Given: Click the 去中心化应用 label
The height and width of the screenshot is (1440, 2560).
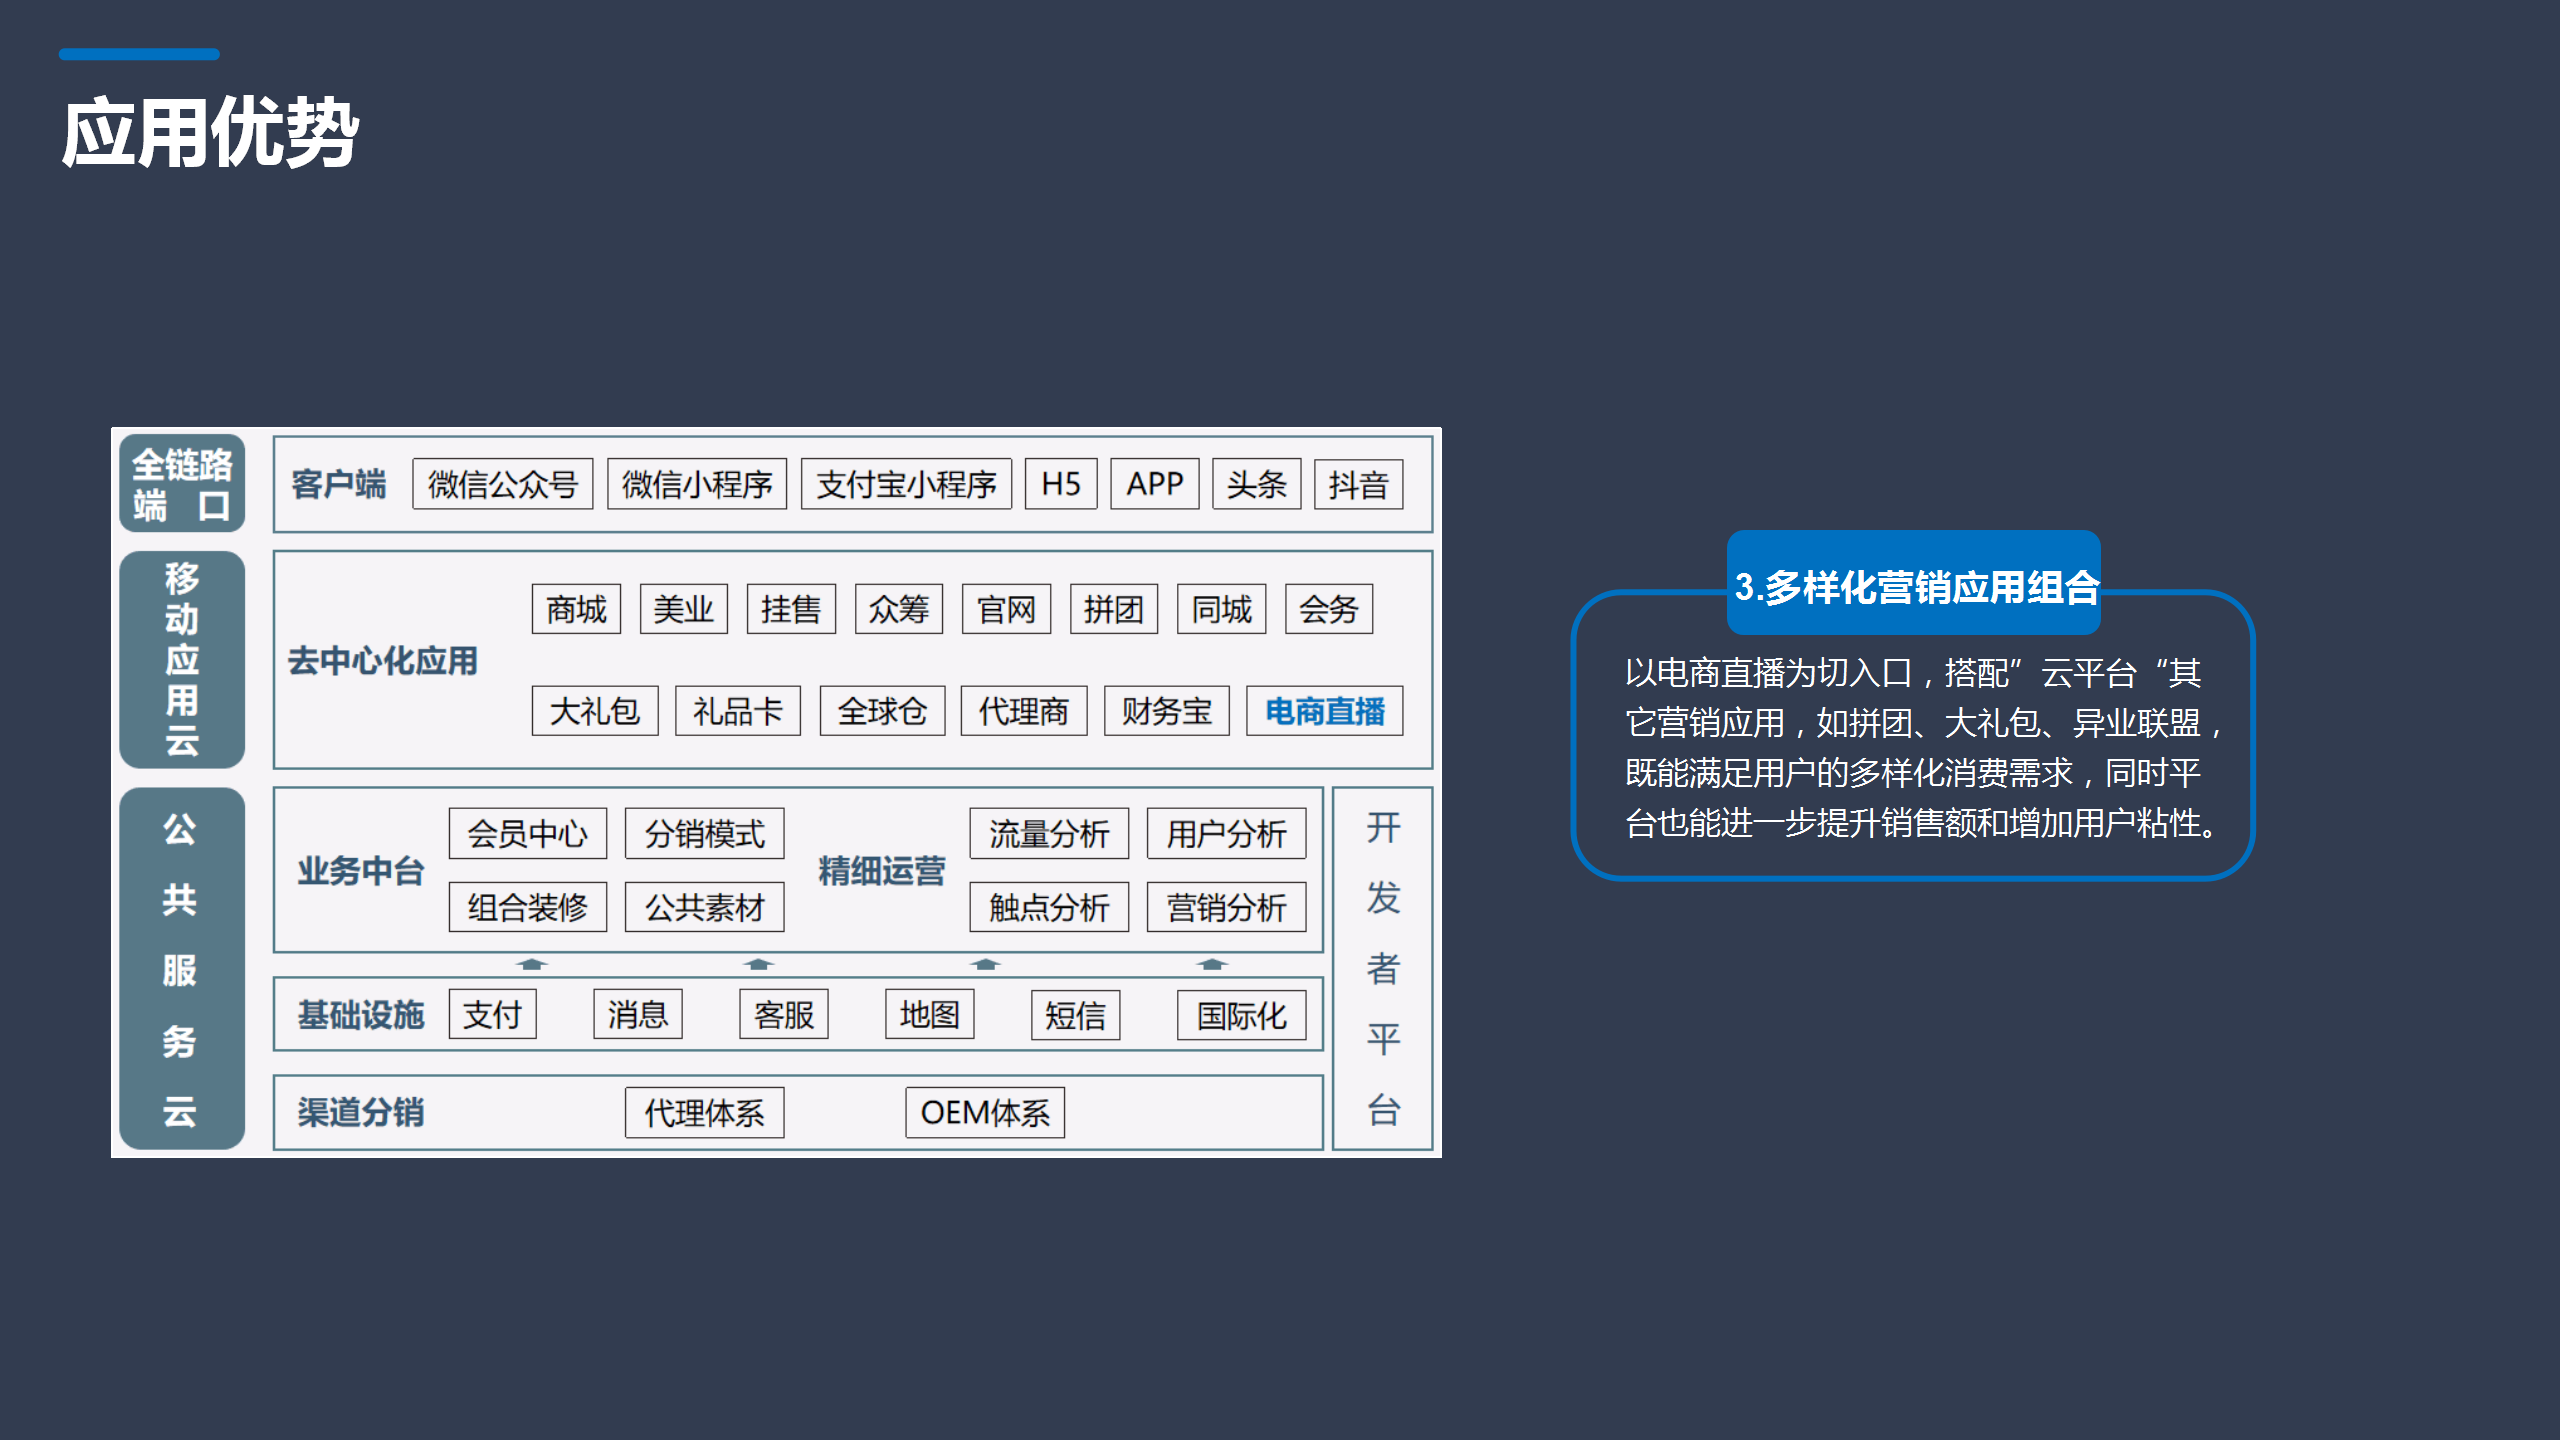Looking at the screenshot, I should point(382,660).
